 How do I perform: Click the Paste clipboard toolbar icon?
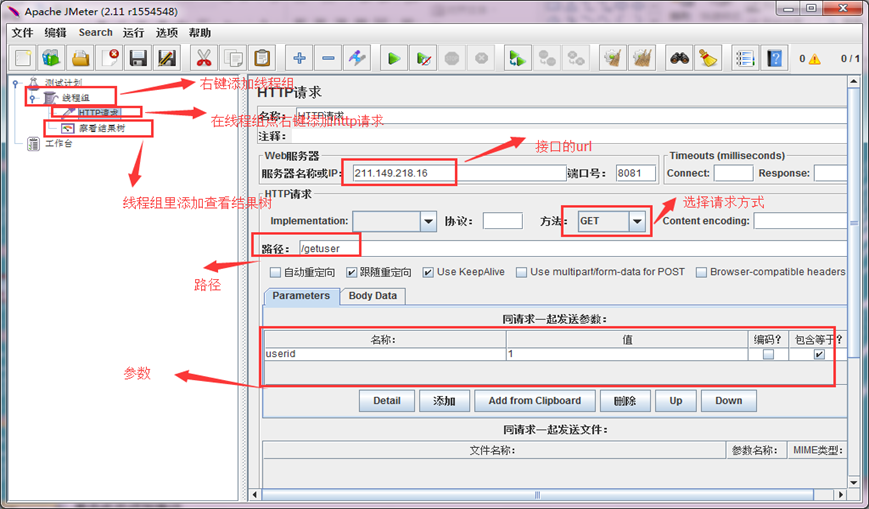click(x=262, y=58)
